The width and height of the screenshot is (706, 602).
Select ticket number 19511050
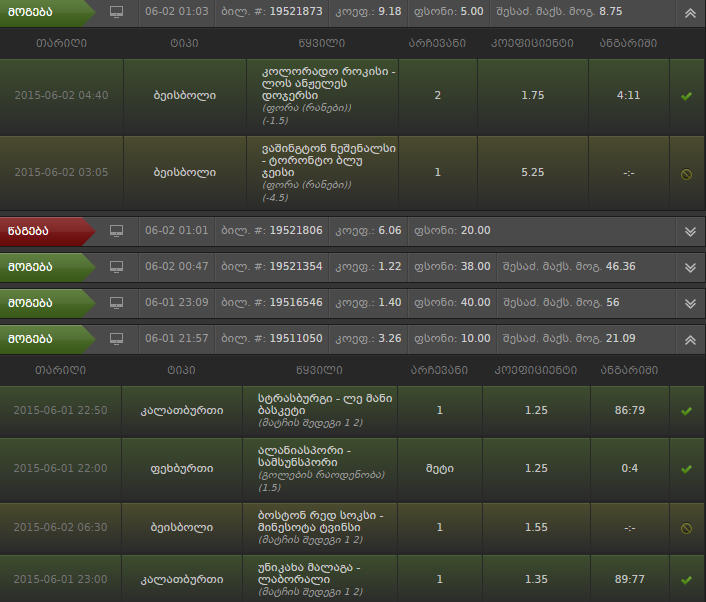(296, 339)
